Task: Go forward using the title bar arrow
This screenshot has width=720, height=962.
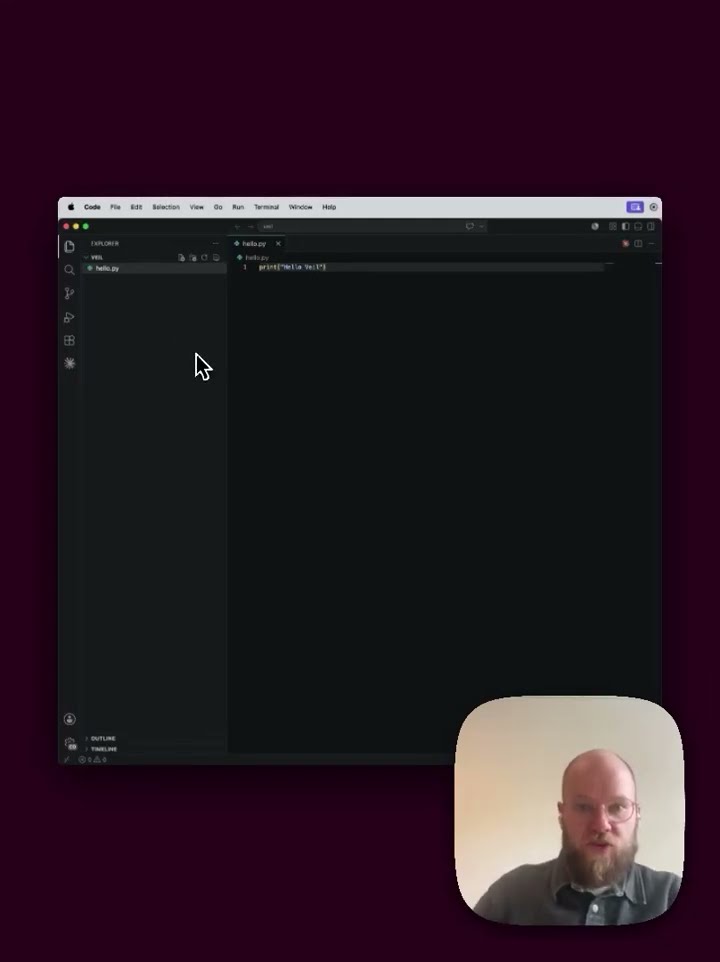Action: click(x=250, y=227)
